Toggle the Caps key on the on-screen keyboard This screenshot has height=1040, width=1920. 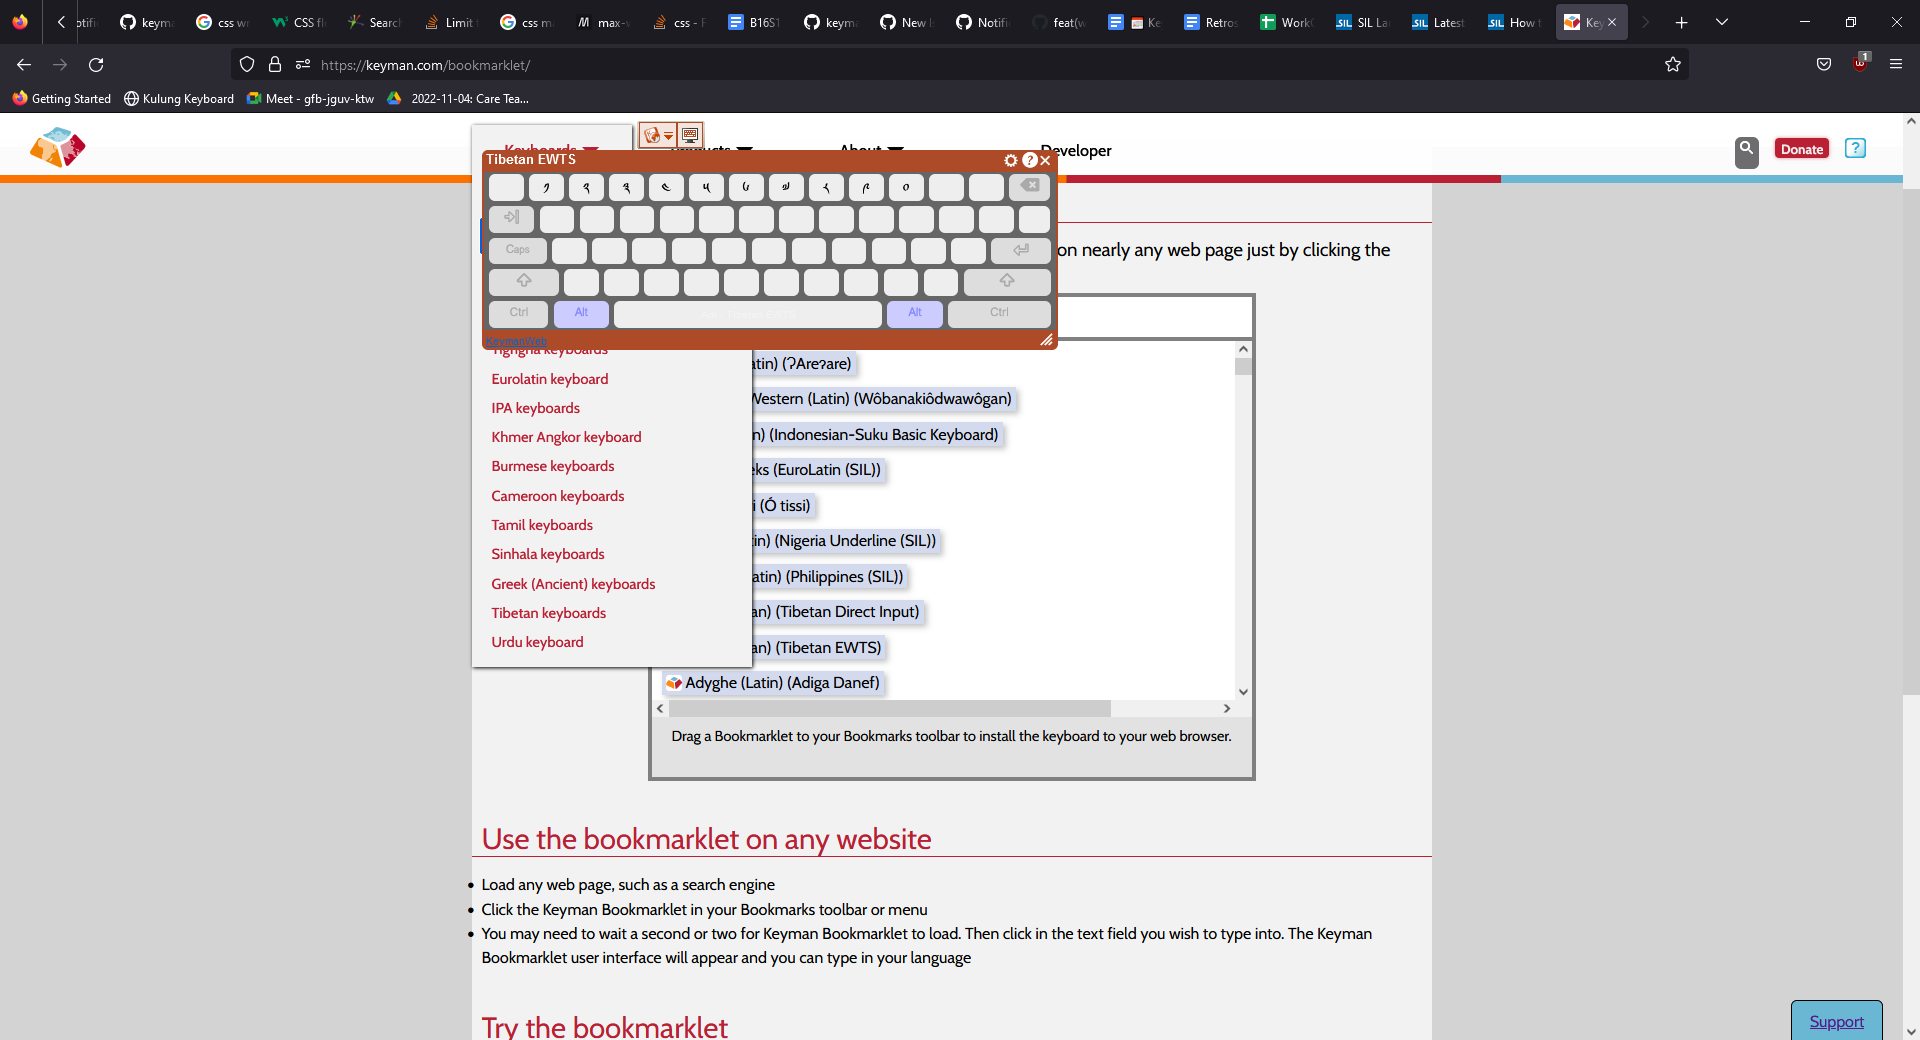tap(518, 250)
